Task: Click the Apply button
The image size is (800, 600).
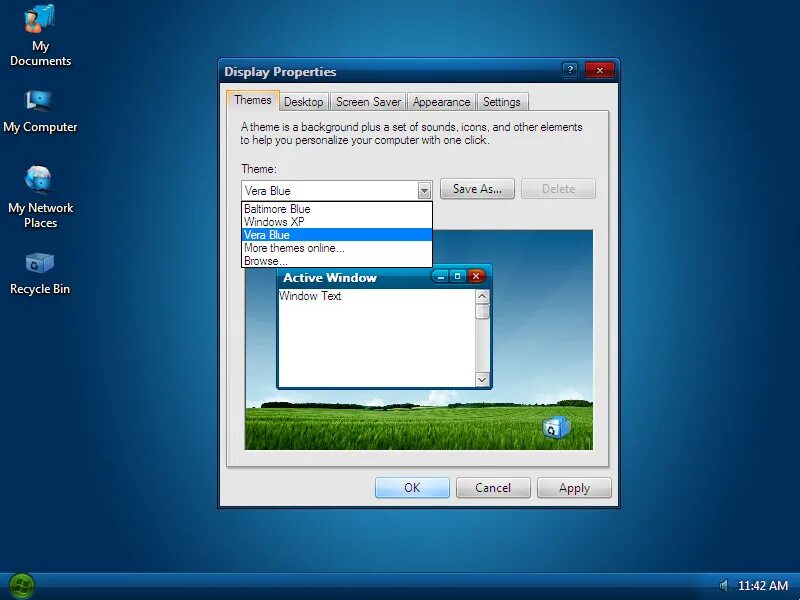Action: (x=574, y=488)
